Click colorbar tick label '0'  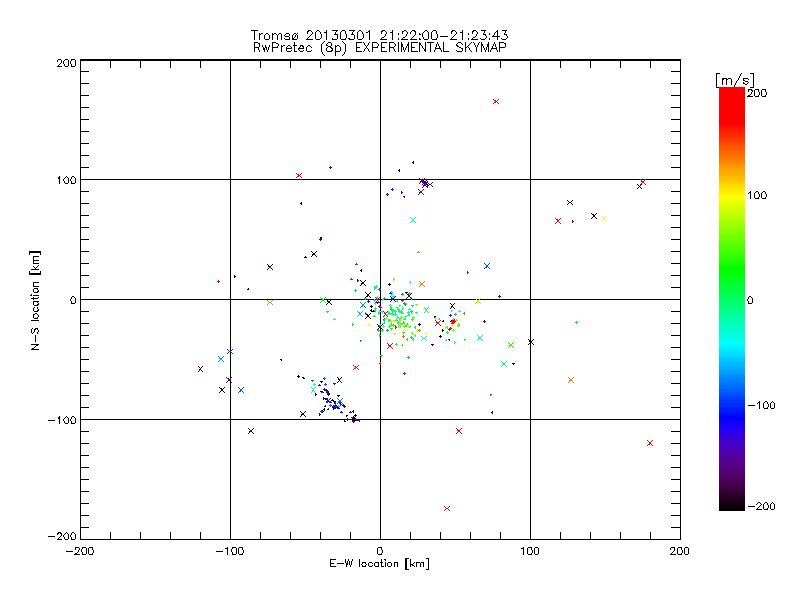tap(750, 300)
